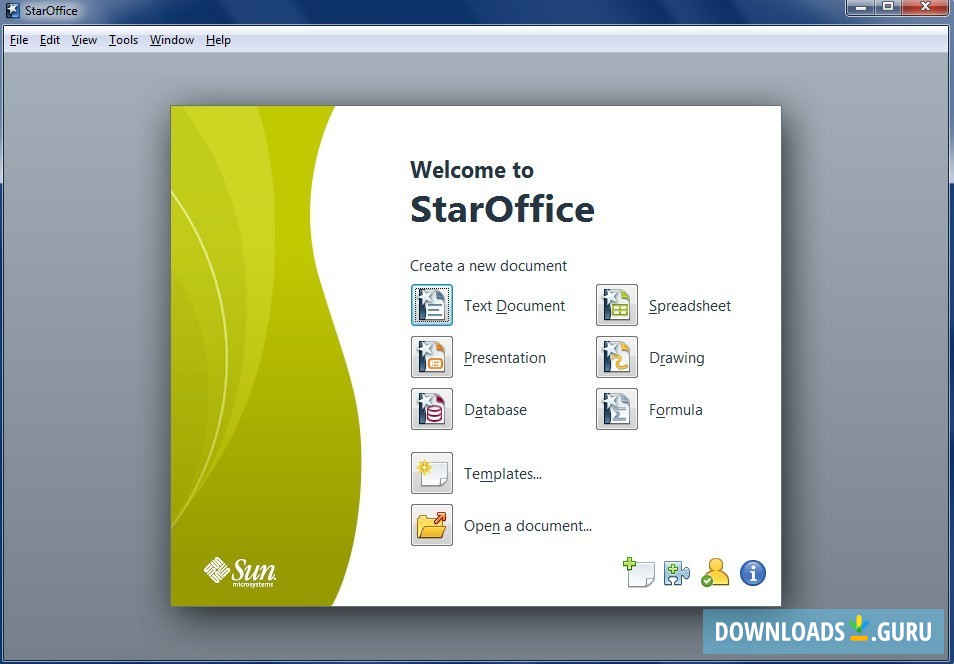Open the File menu
This screenshot has height=664, width=954.
coord(18,40)
